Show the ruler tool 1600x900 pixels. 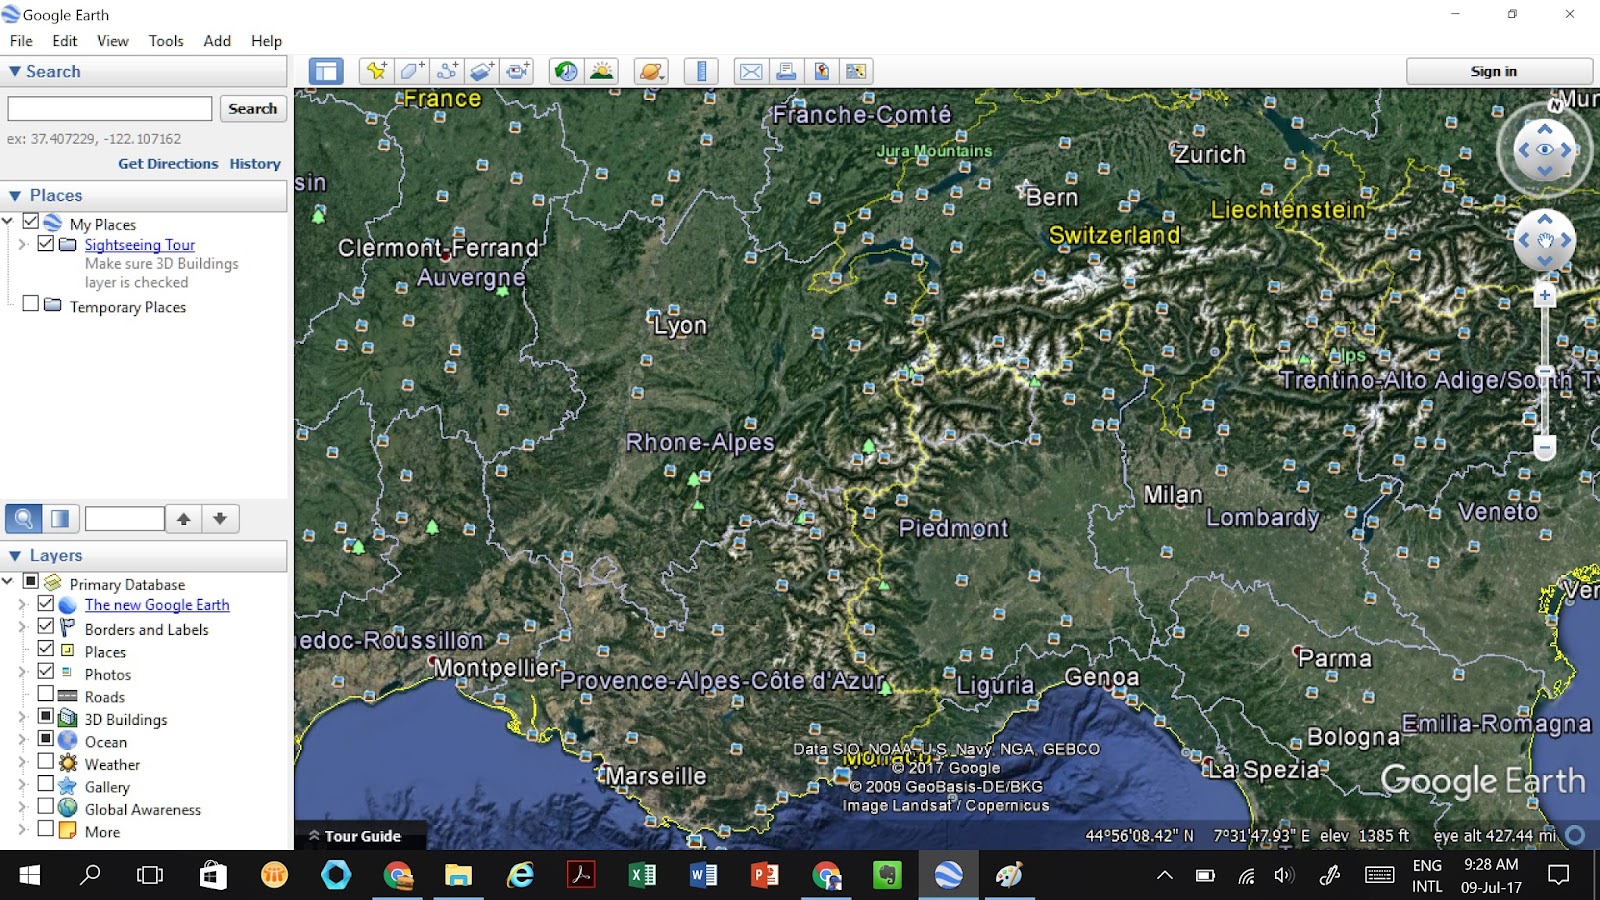click(701, 71)
